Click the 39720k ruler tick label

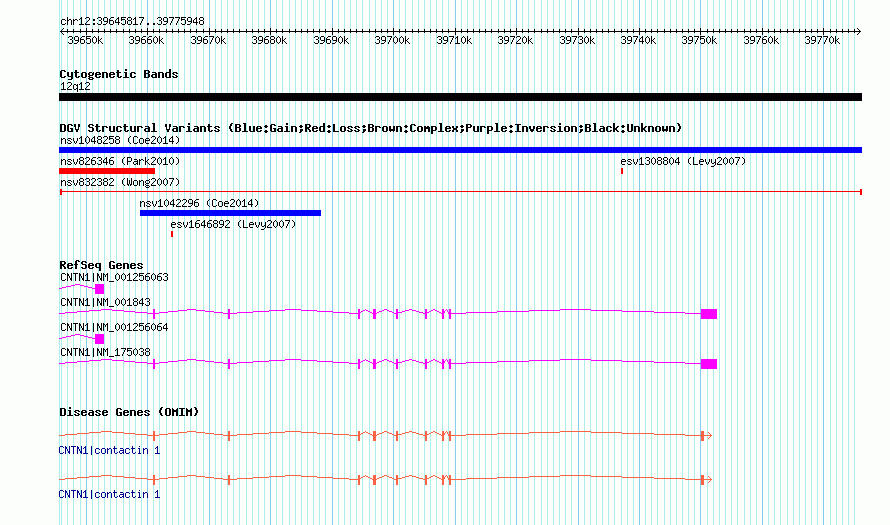(515, 40)
